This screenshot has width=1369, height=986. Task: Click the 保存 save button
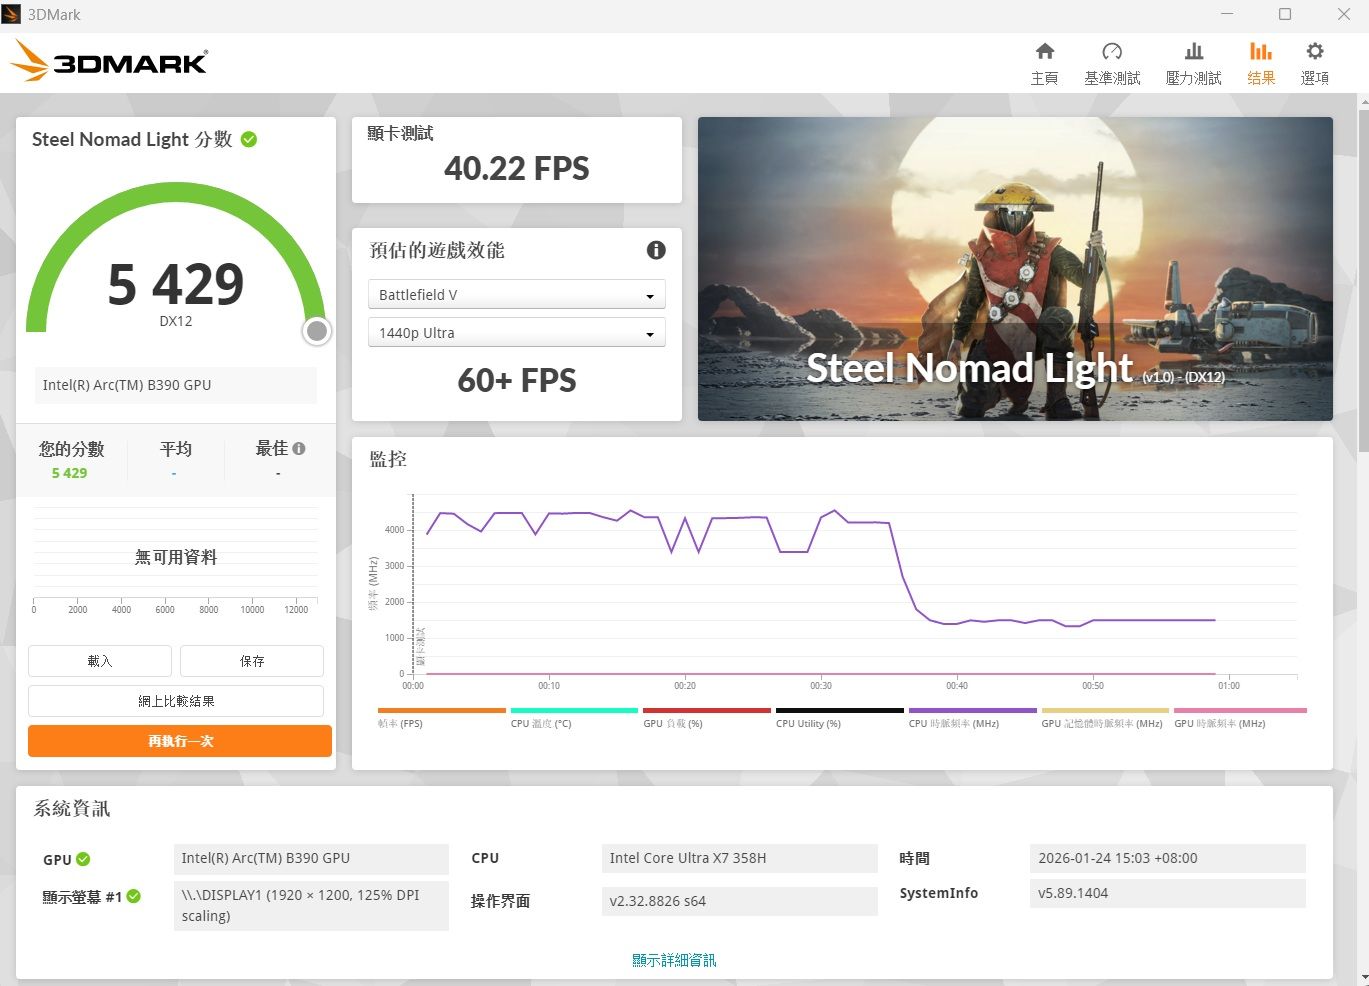pos(252,661)
